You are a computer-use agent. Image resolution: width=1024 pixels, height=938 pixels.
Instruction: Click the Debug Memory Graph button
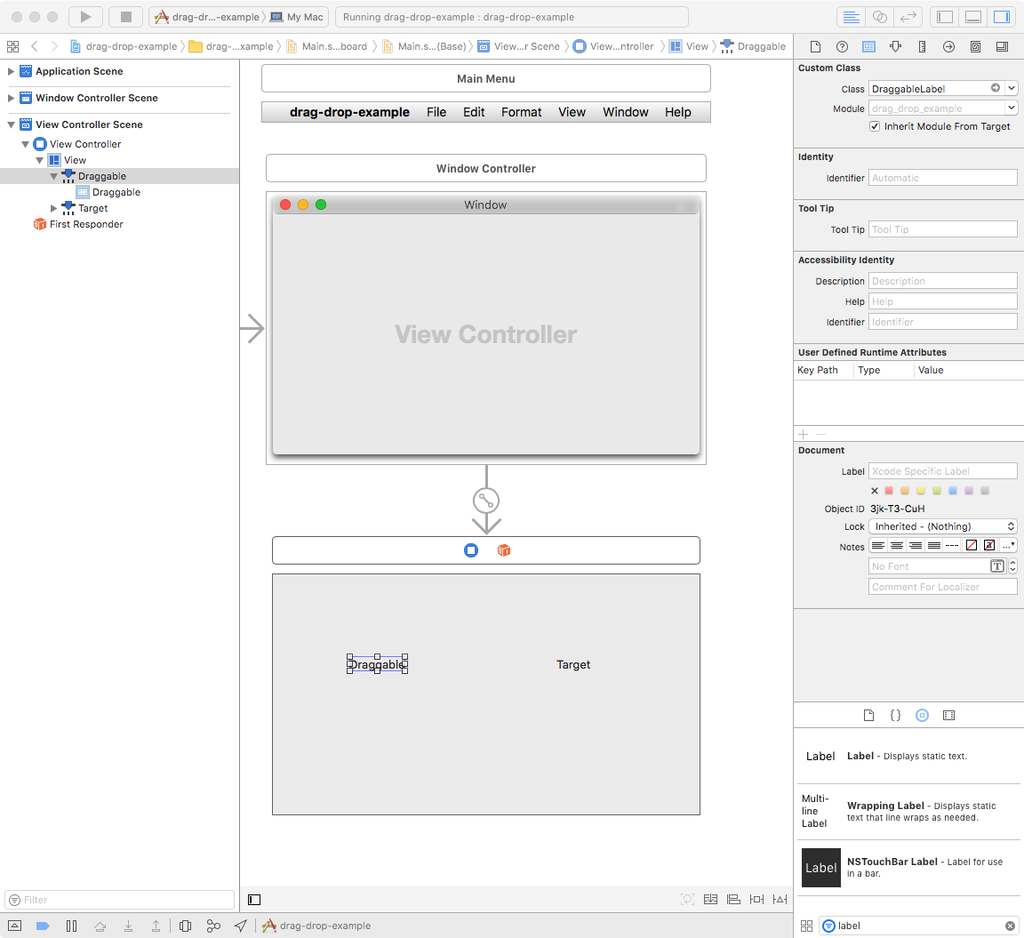[x=214, y=926]
